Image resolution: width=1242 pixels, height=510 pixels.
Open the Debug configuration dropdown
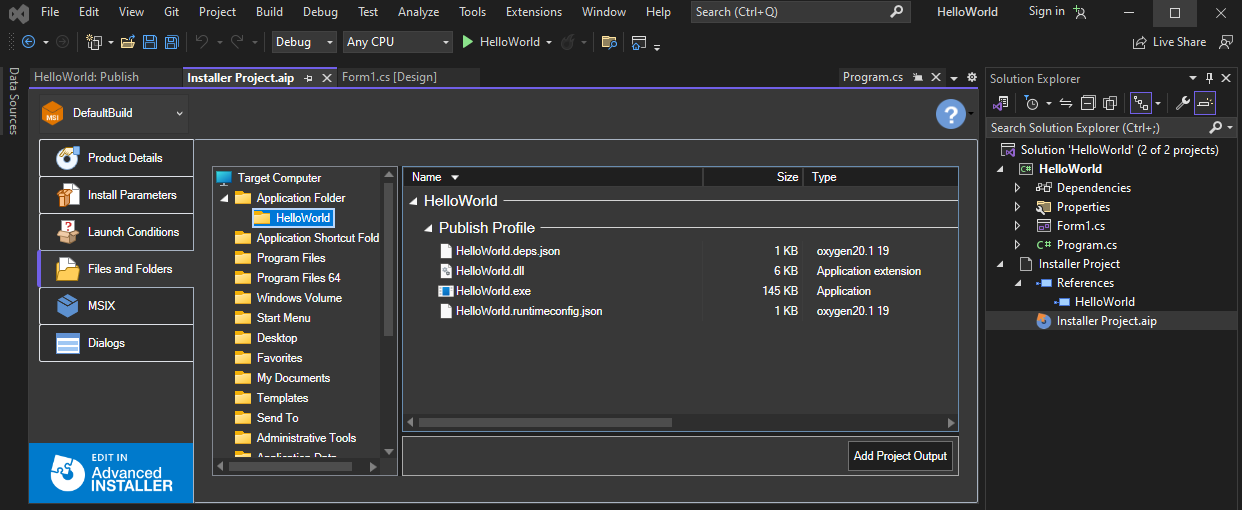[304, 42]
